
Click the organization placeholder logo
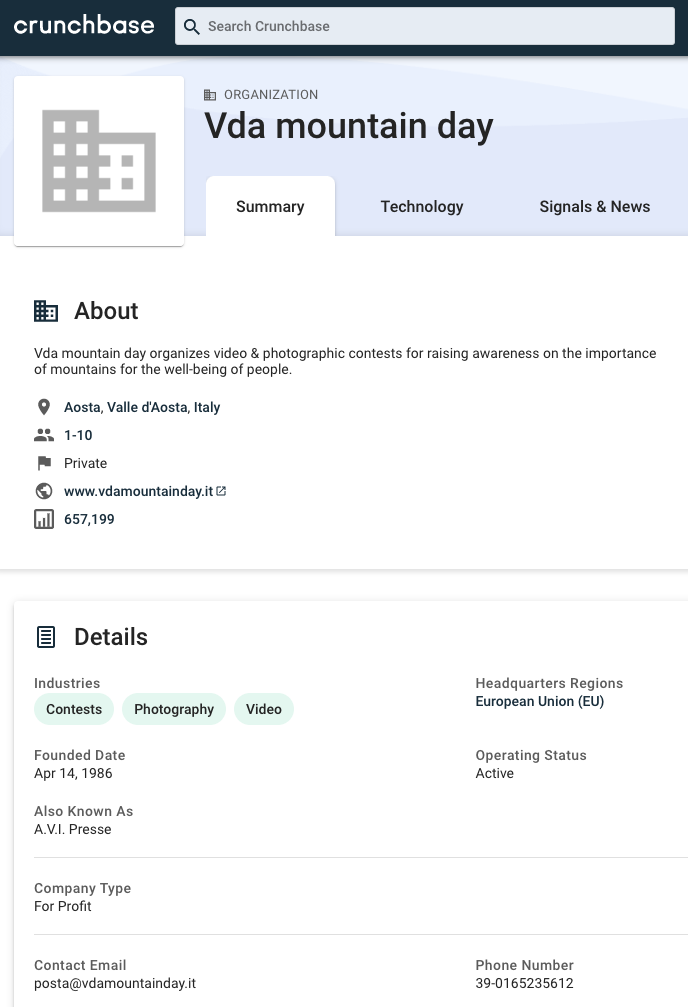click(x=99, y=161)
